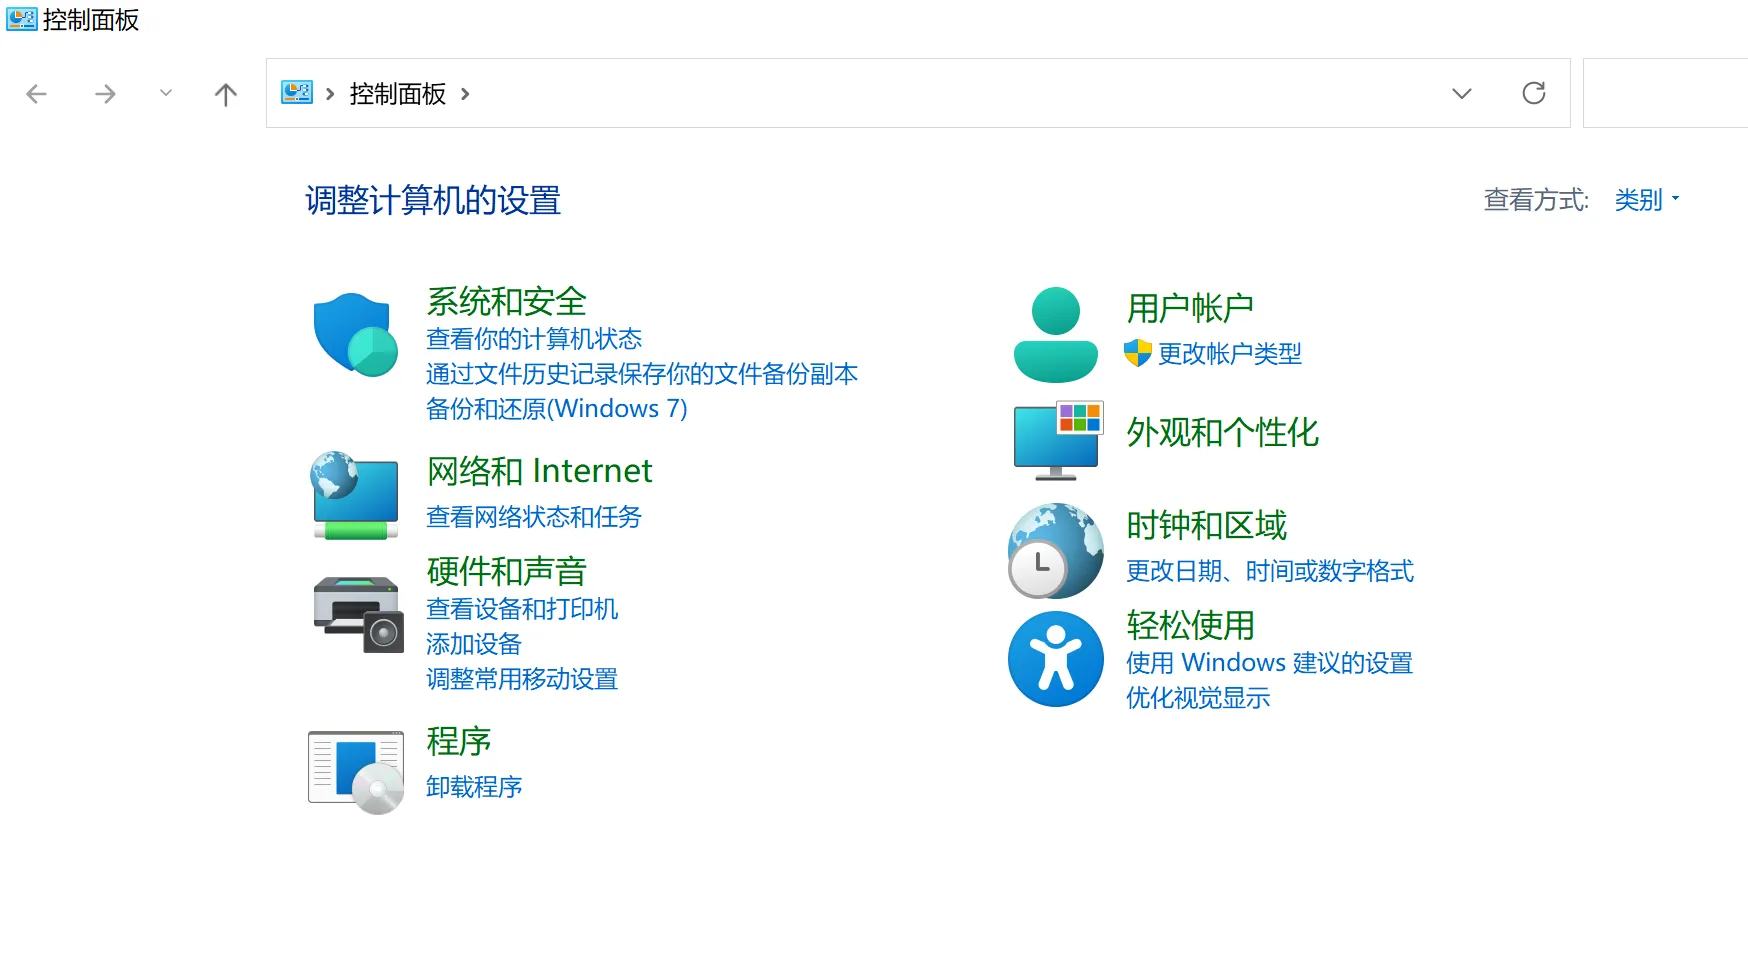Click the 添加设备 link
The height and width of the screenshot is (963, 1748).
473,644
